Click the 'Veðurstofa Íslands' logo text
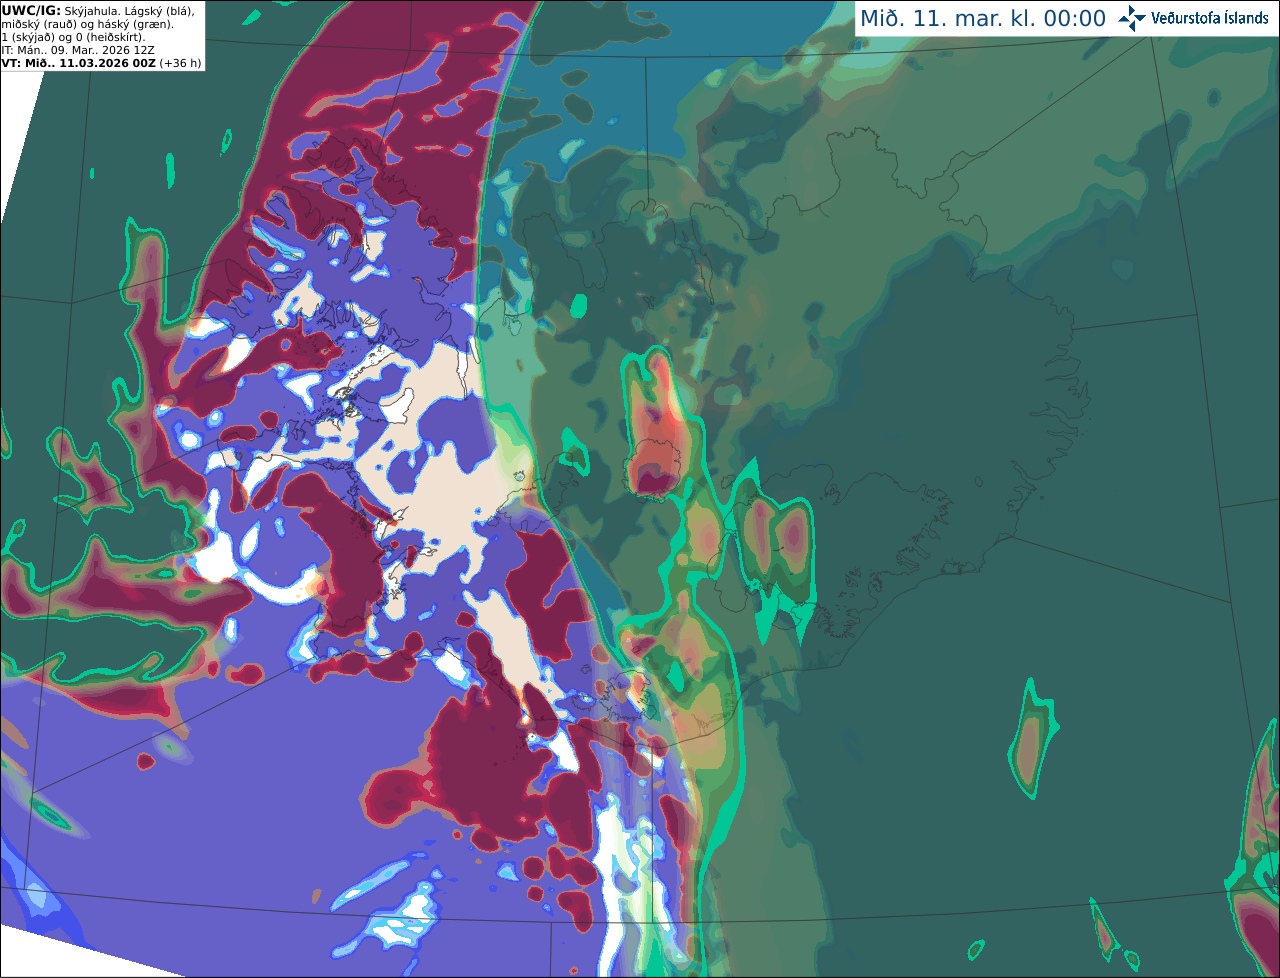Image resolution: width=1280 pixels, height=978 pixels. pos(1210,18)
